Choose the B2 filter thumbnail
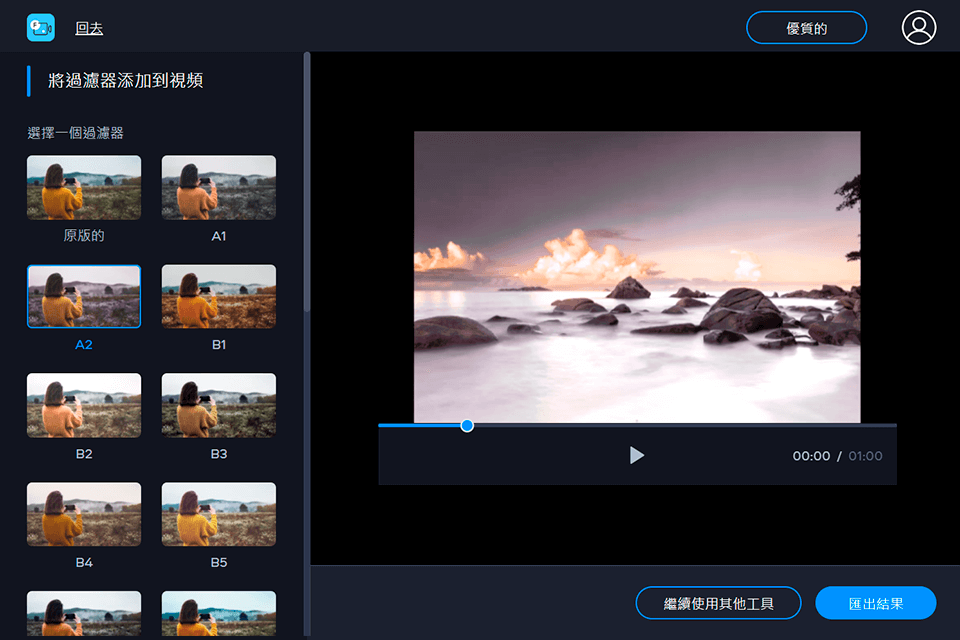The image size is (960, 640). (x=84, y=405)
